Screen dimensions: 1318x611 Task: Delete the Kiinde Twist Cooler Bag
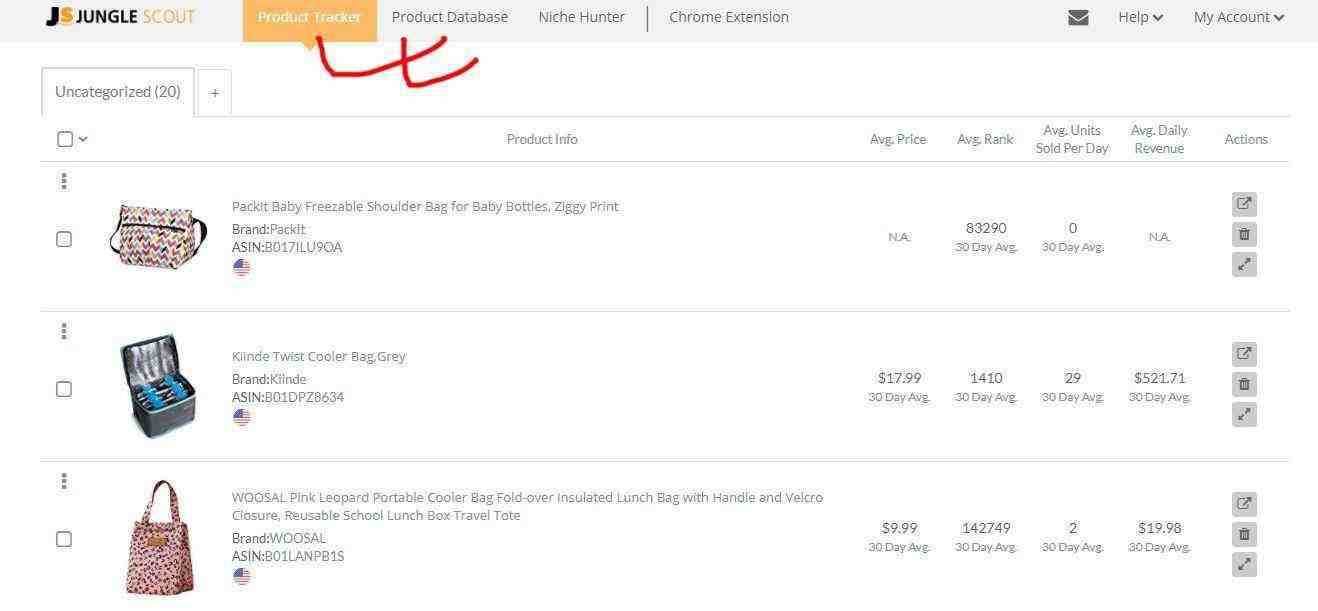point(1244,384)
